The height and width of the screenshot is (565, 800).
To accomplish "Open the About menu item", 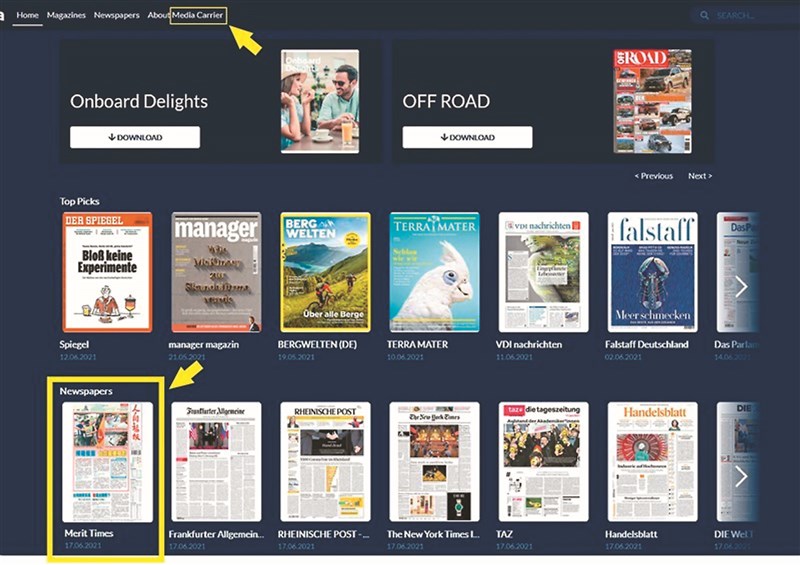I will click(158, 15).
